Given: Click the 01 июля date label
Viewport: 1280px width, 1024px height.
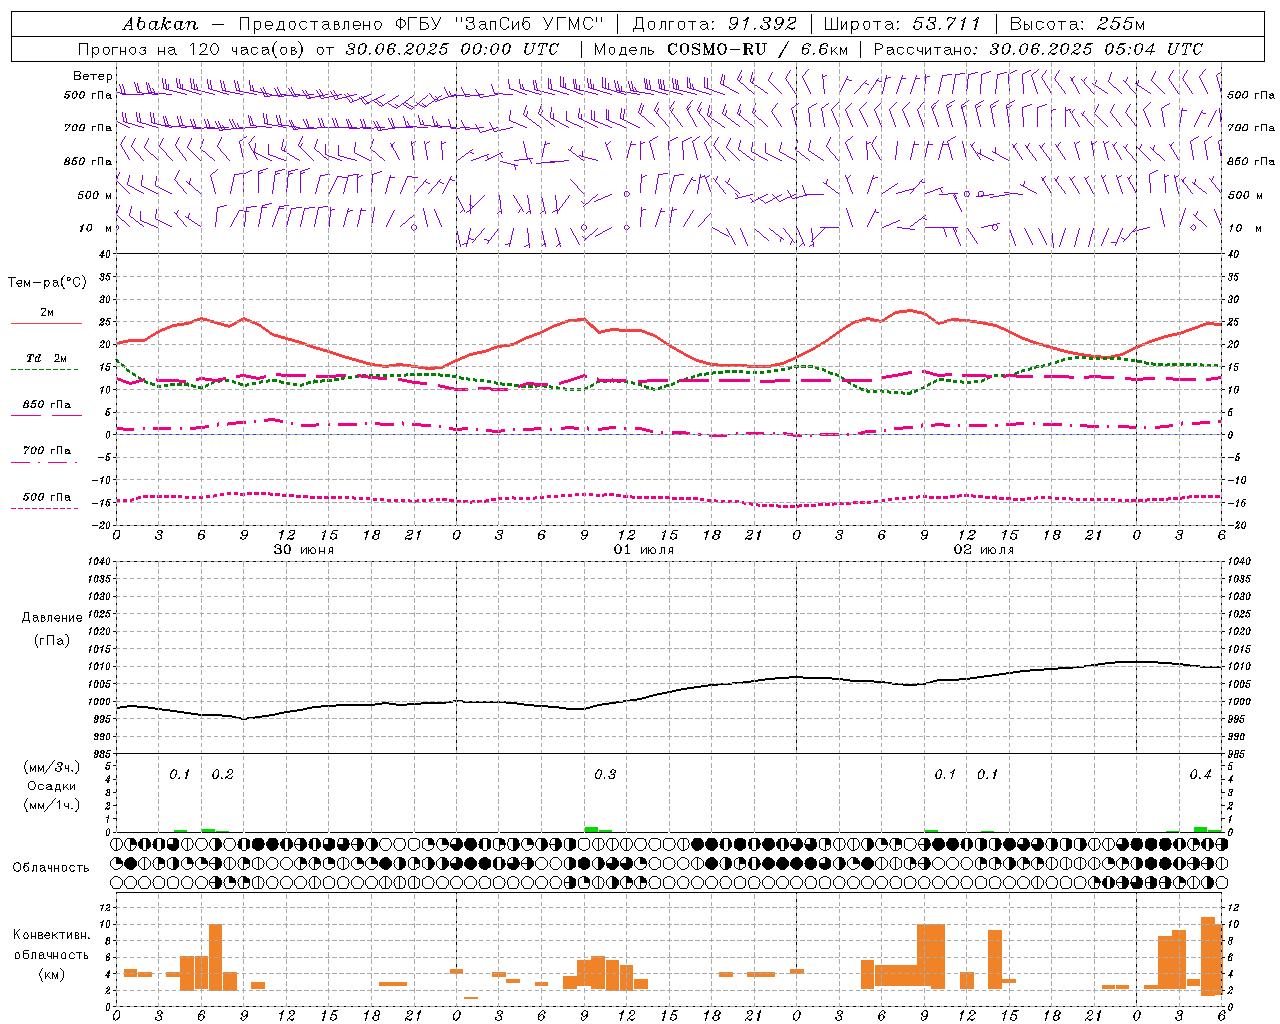Looking at the screenshot, I should pyautogui.click(x=643, y=550).
